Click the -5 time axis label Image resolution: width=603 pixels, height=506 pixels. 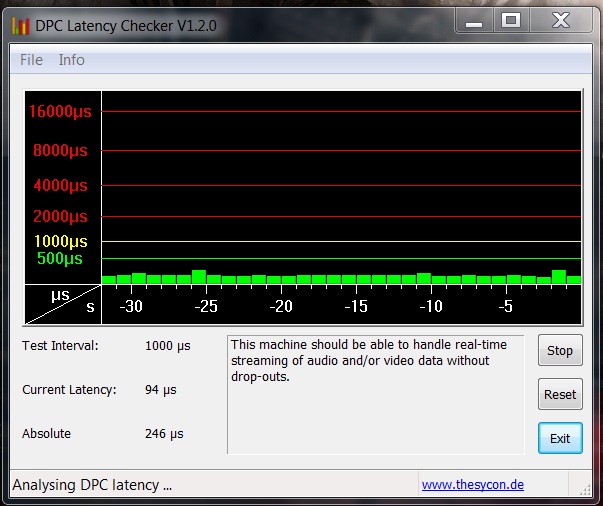505,306
